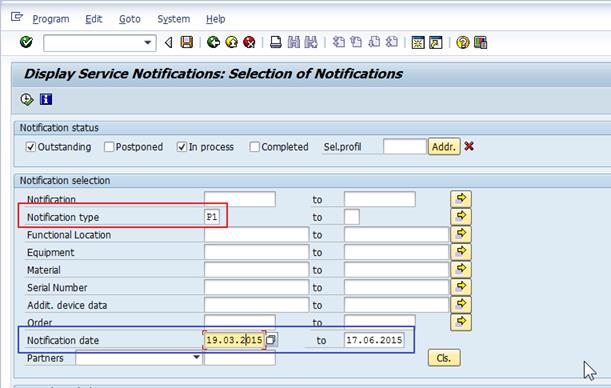This screenshot has width=611, height=388.
Task: Open multiple selection for Order
Action: coord(461,322)
